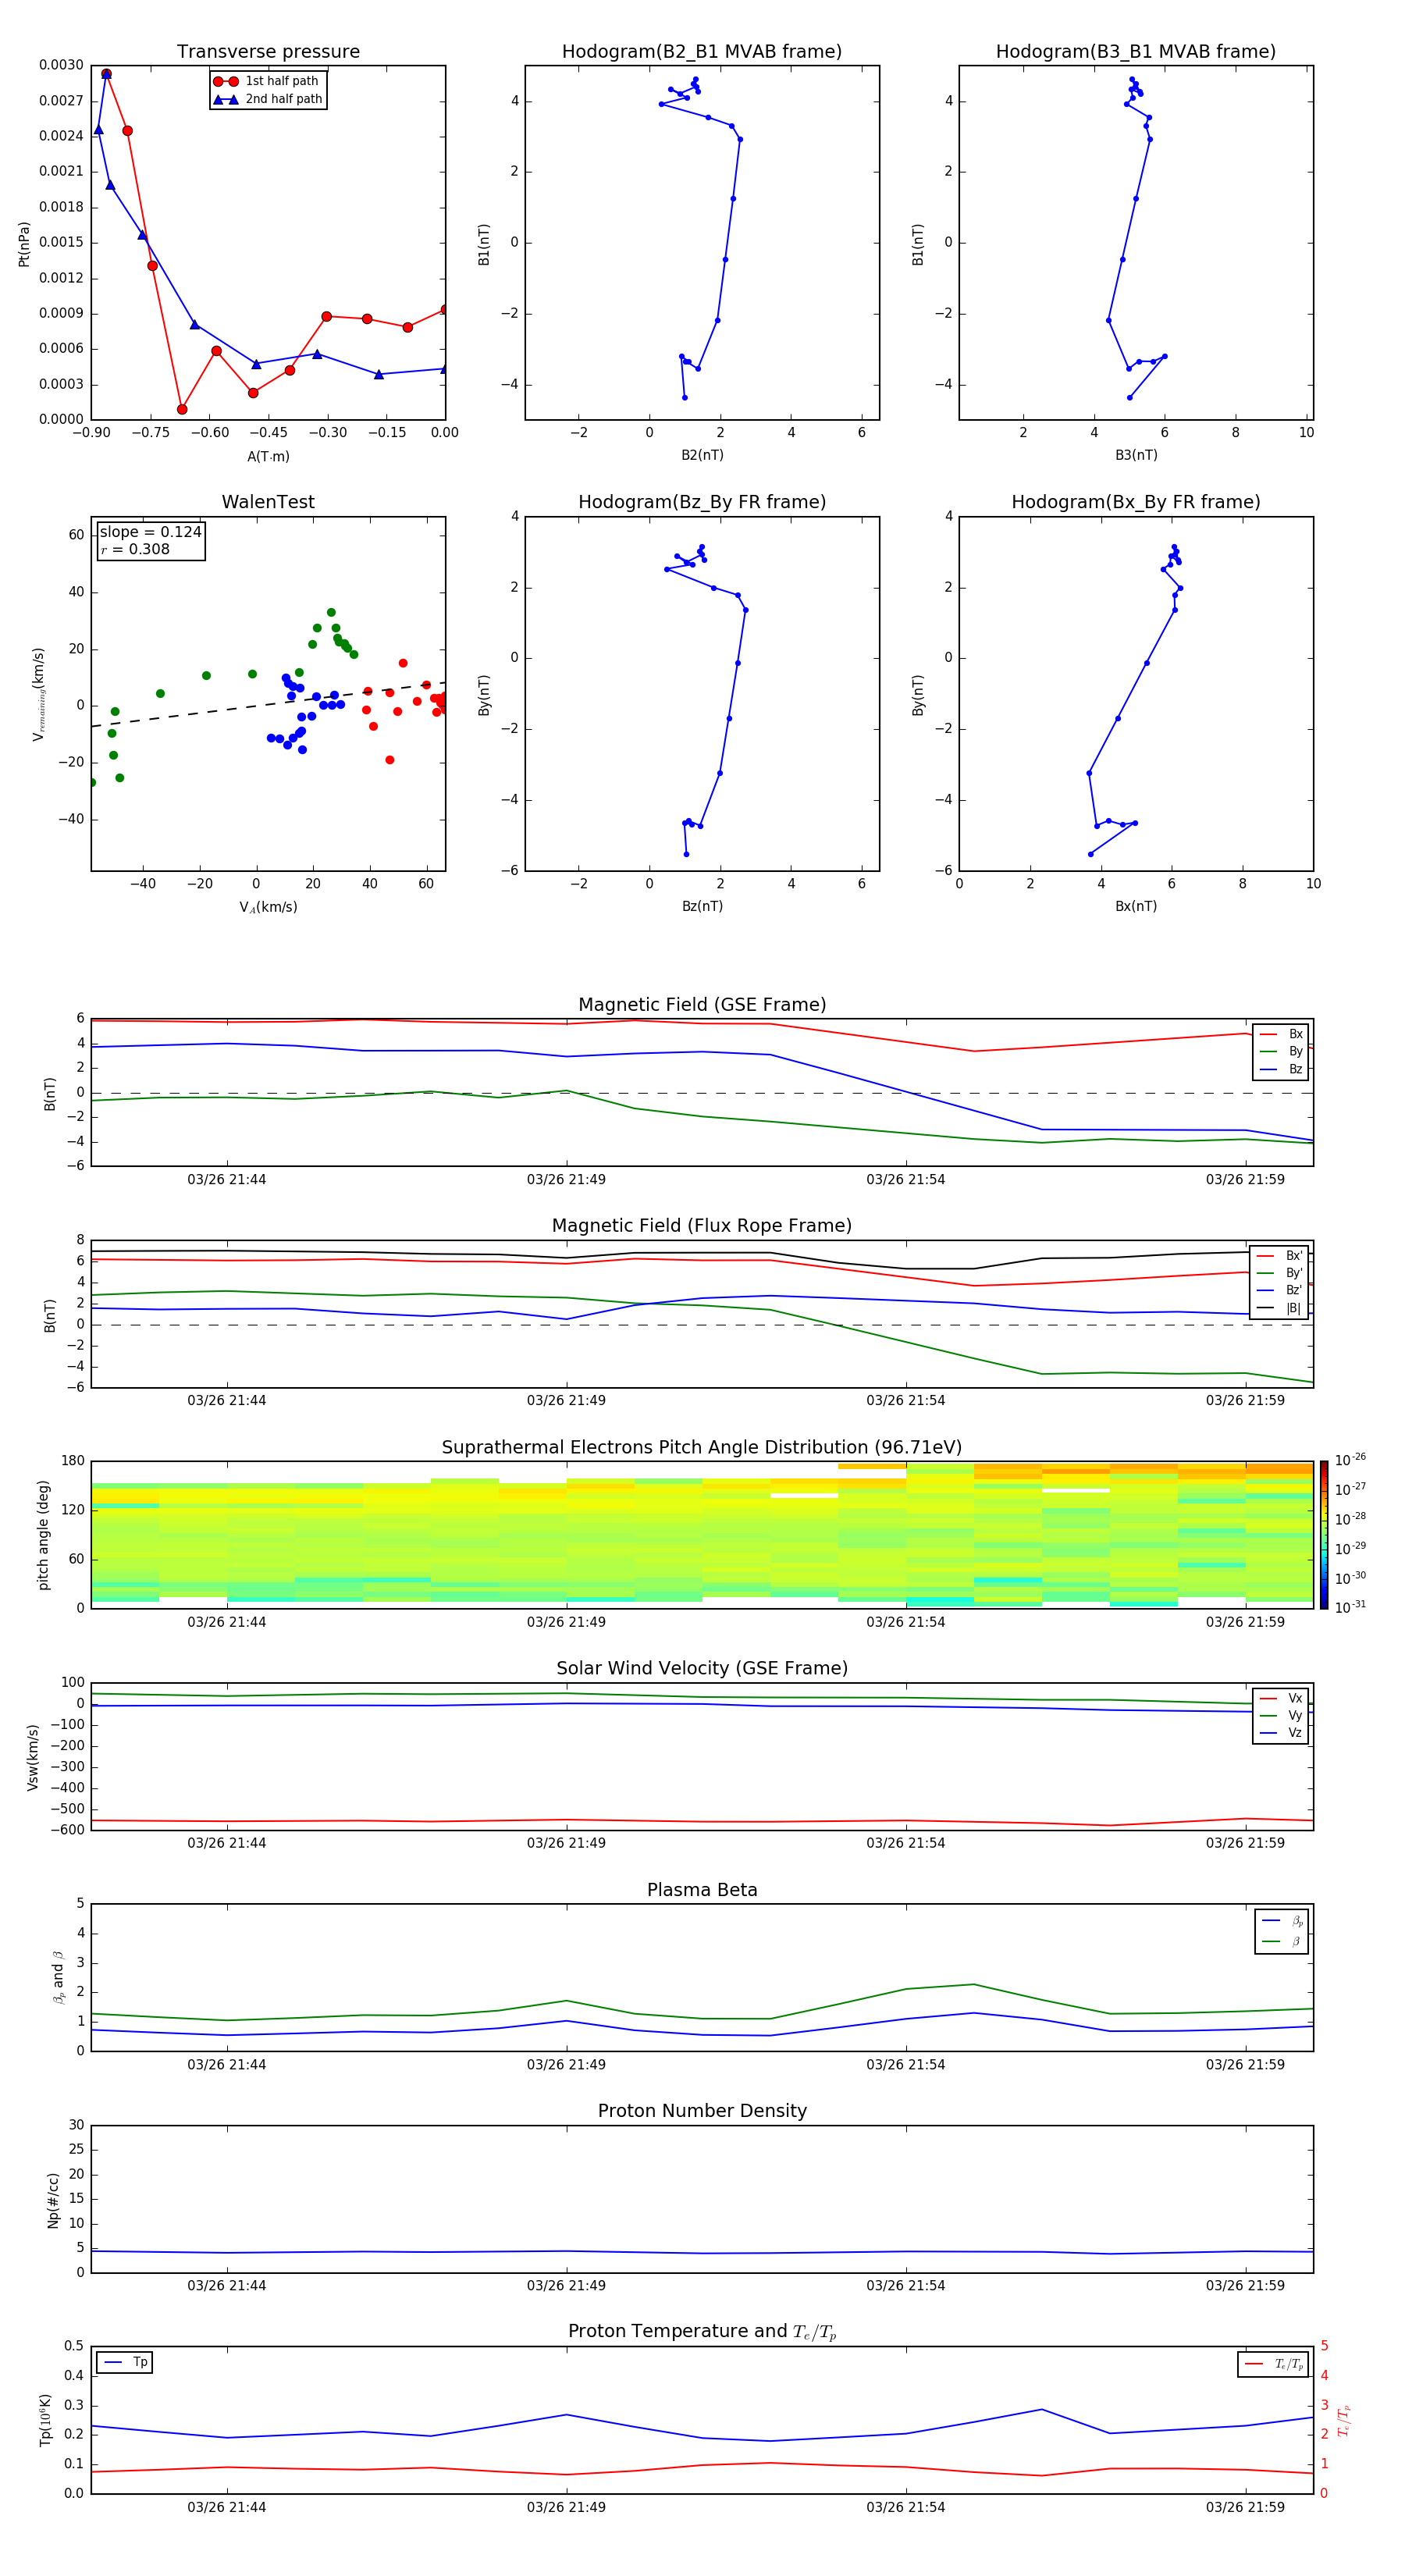
Task: Click the 'VA(km/s)' x-axis label
Action: (x=268, y=907)
